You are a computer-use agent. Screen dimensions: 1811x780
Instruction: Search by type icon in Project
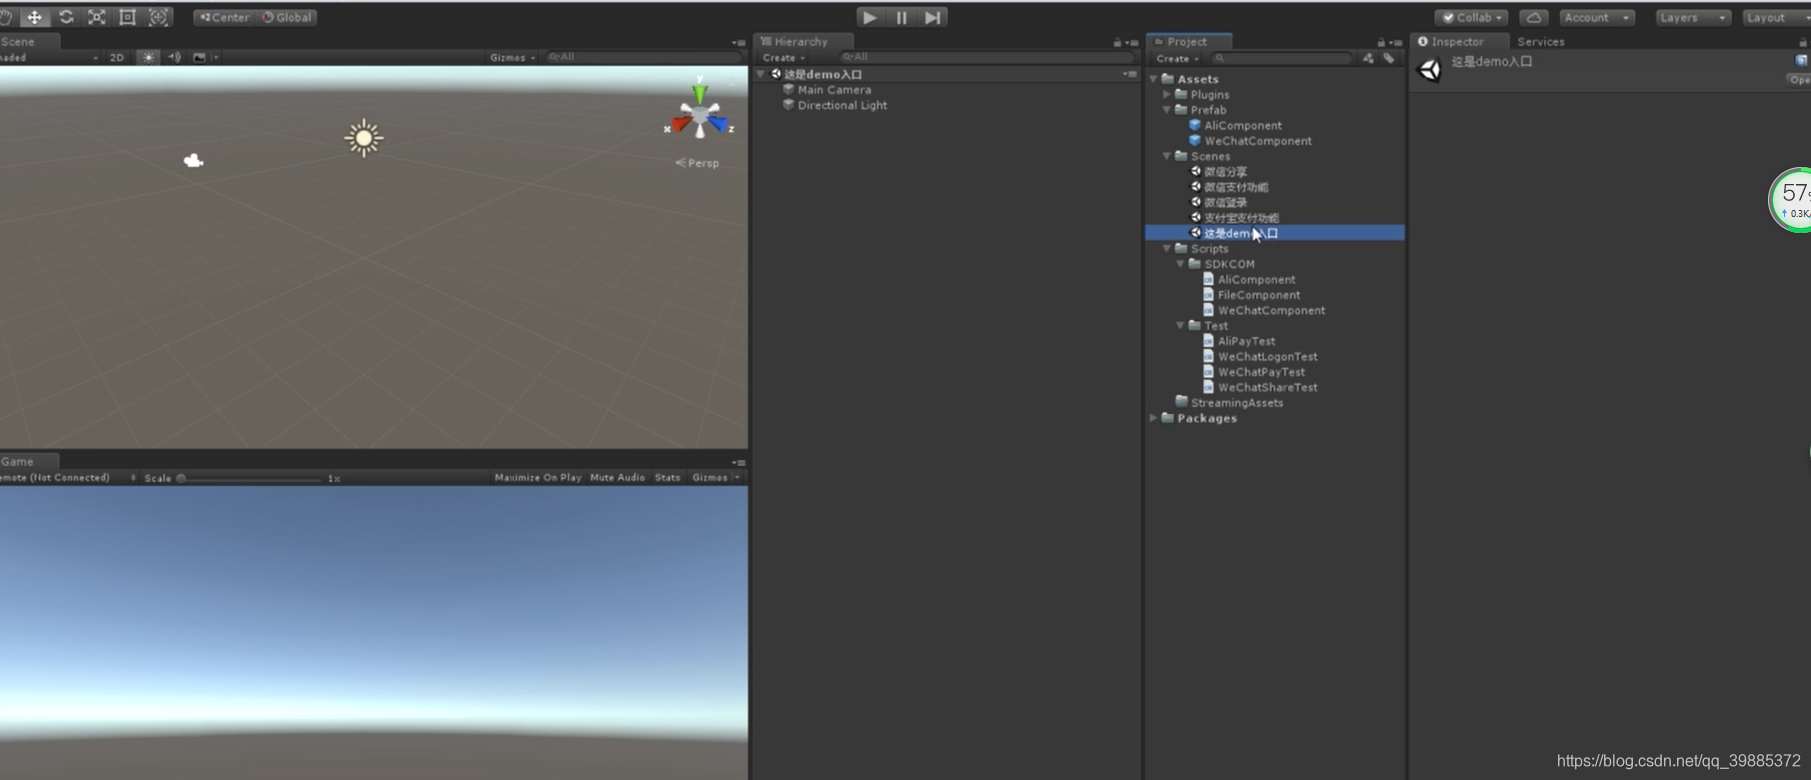(x=1368, y=58)
